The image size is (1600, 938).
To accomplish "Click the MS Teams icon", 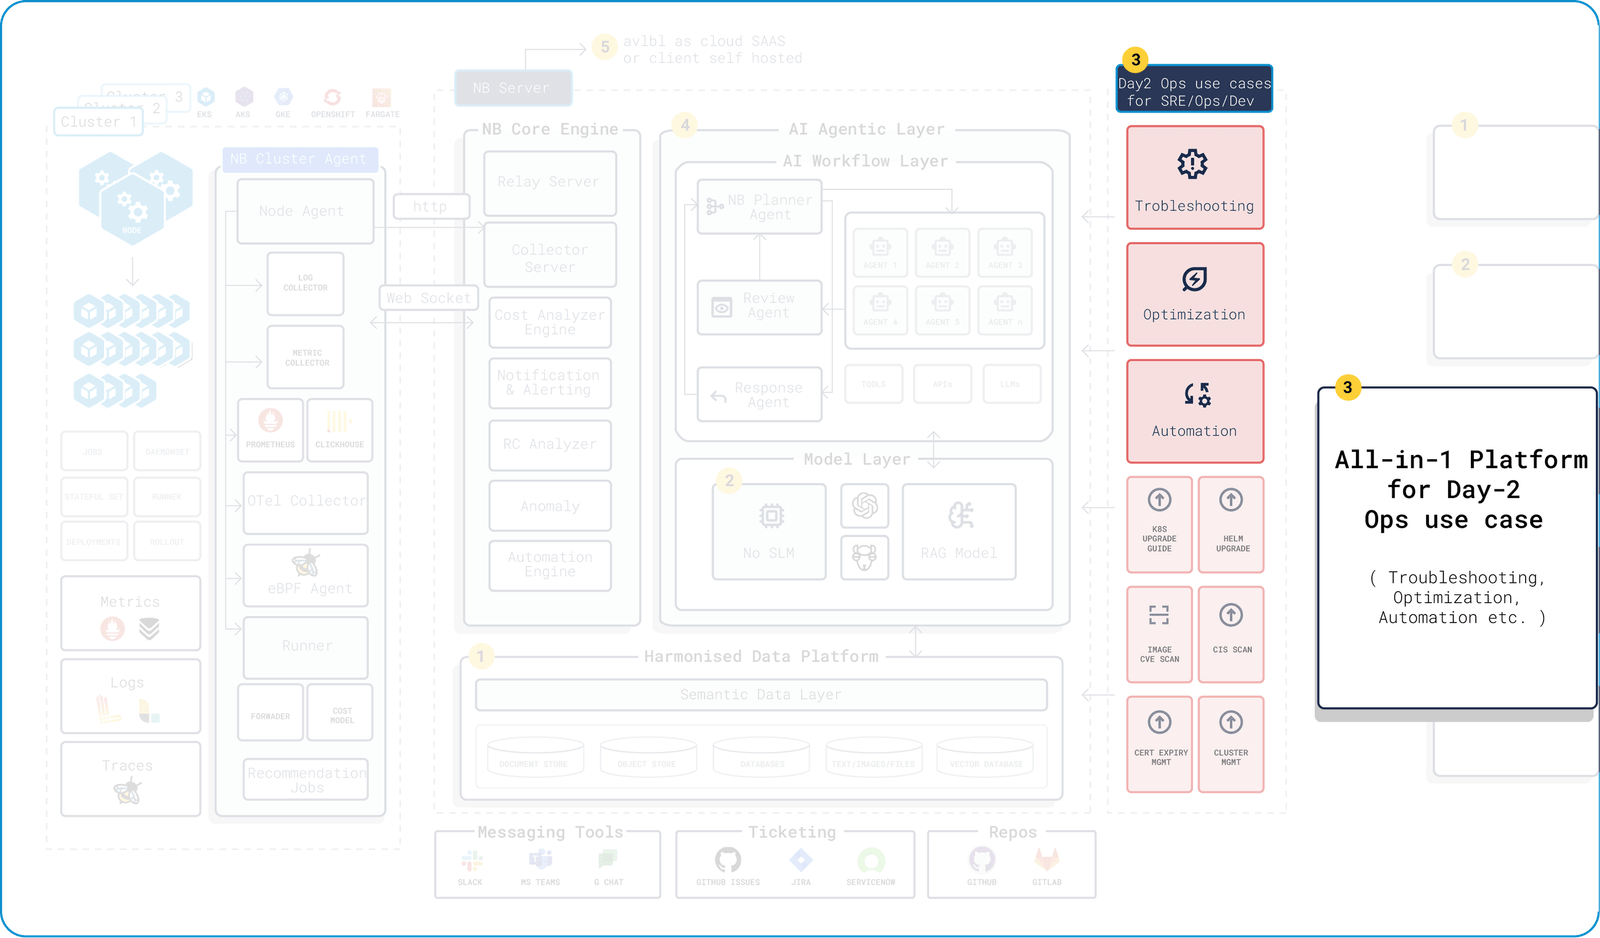I will pos(541,859).
